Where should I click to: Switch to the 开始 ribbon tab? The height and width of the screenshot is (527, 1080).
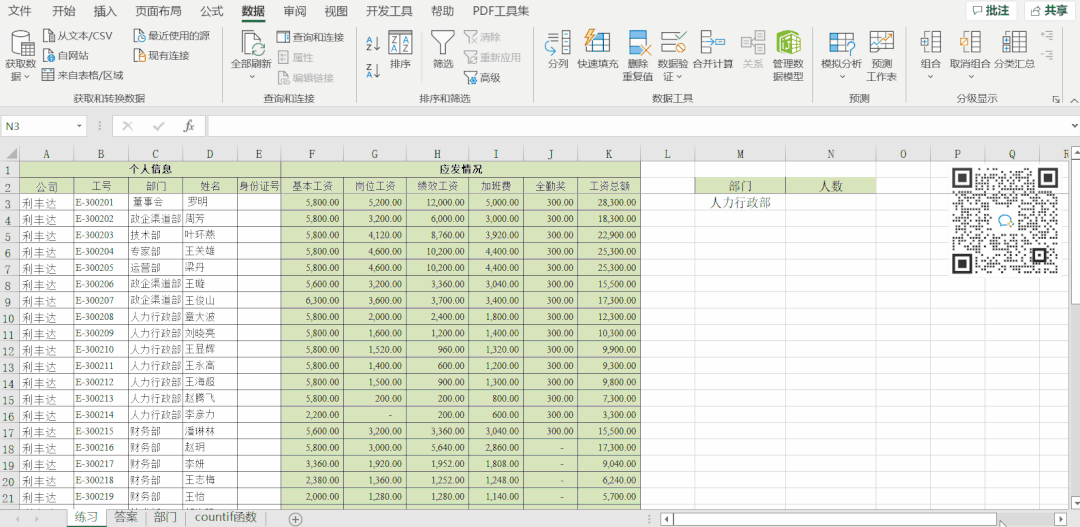[64, 11]
